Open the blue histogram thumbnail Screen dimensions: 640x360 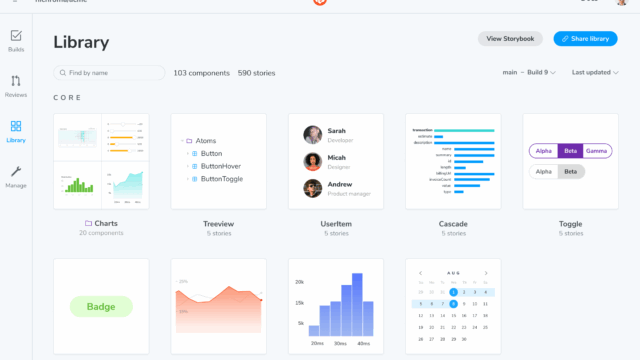click(x=336, y=306)
